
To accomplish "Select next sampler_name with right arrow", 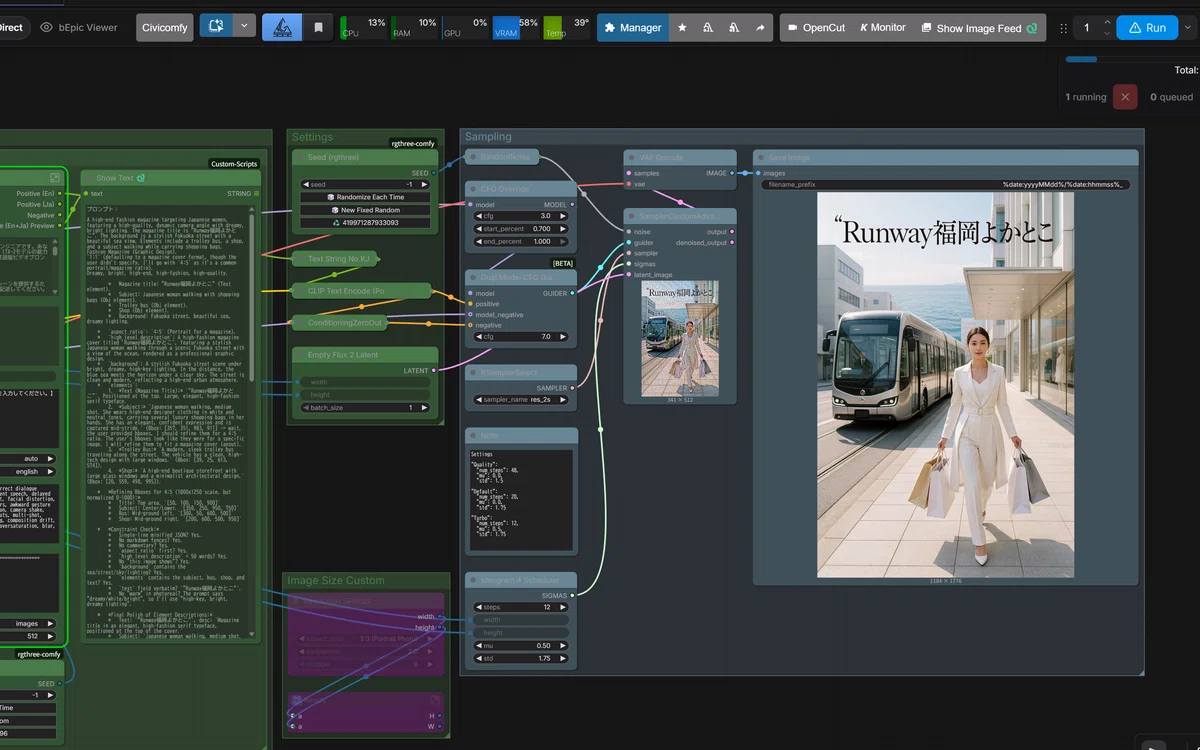I will [x=564, y=399].
